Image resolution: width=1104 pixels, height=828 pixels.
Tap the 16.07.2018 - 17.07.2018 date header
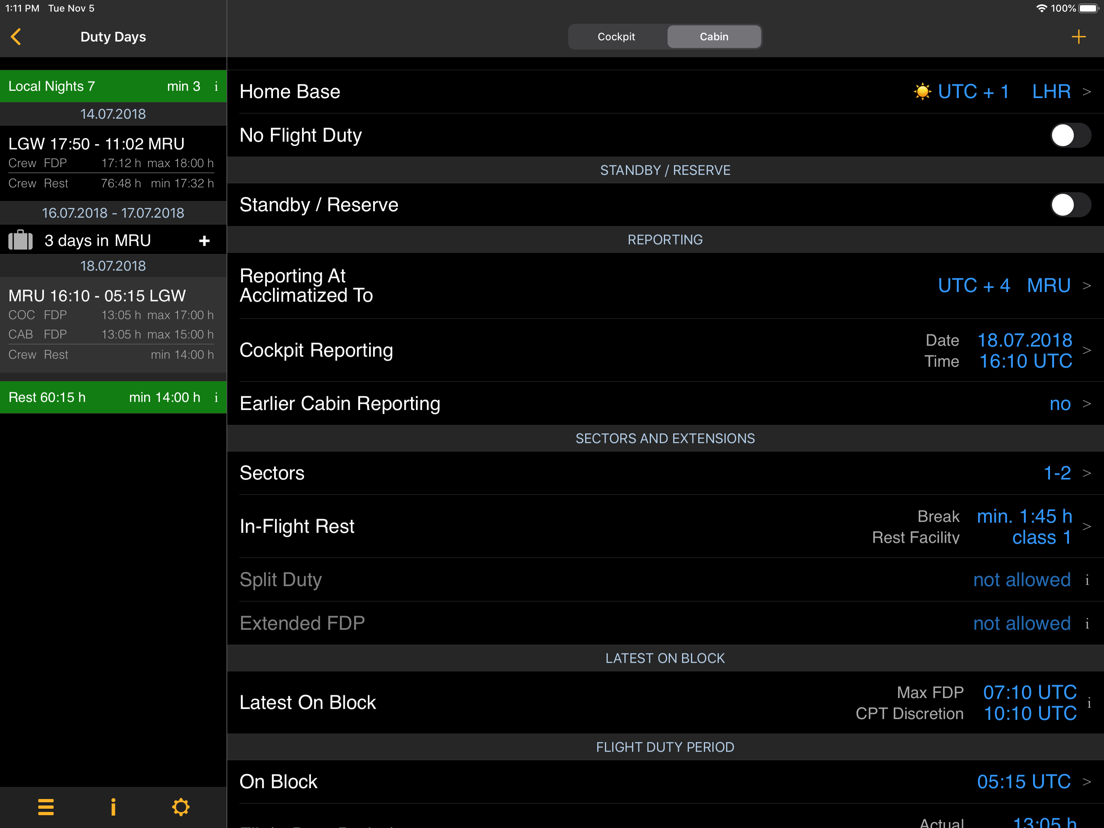[x=113, y=213]
